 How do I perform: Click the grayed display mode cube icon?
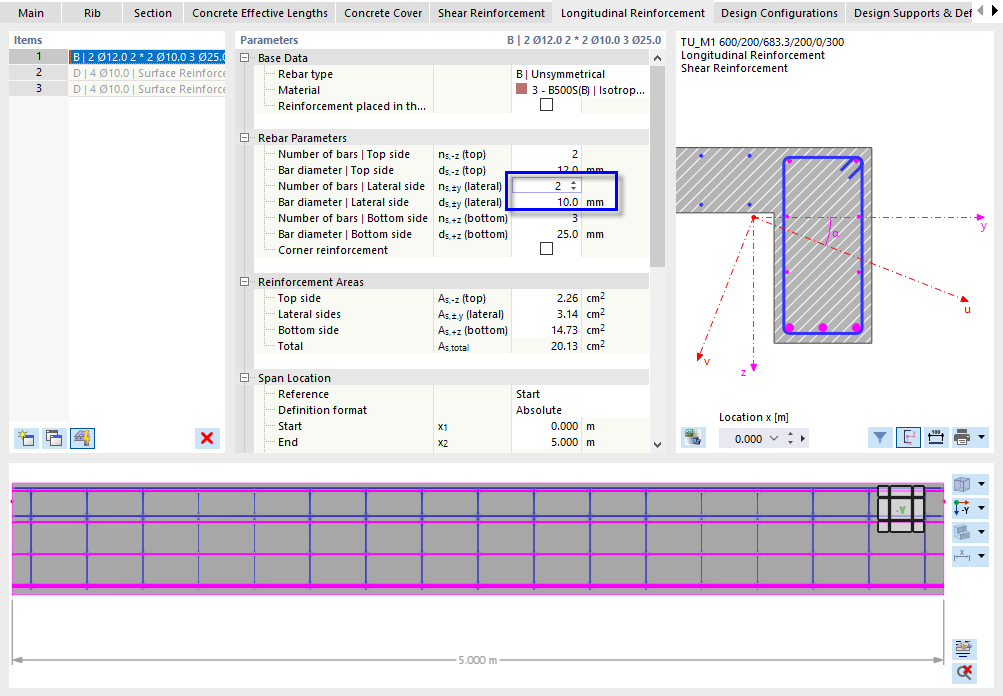(x=962, y=532)
